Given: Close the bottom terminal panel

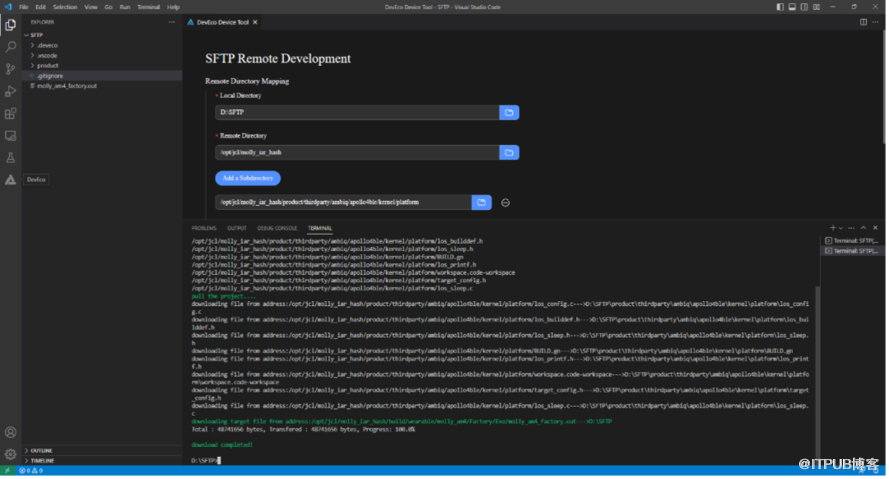Looking at the screenshot, I should [877, 228].
